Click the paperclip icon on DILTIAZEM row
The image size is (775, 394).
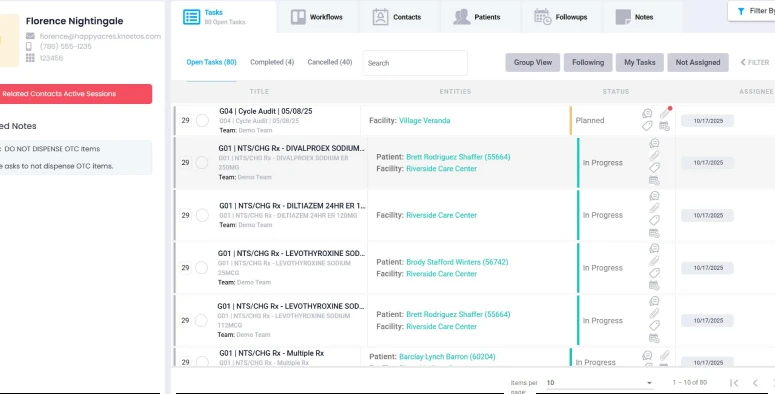(x=654, y=208)
